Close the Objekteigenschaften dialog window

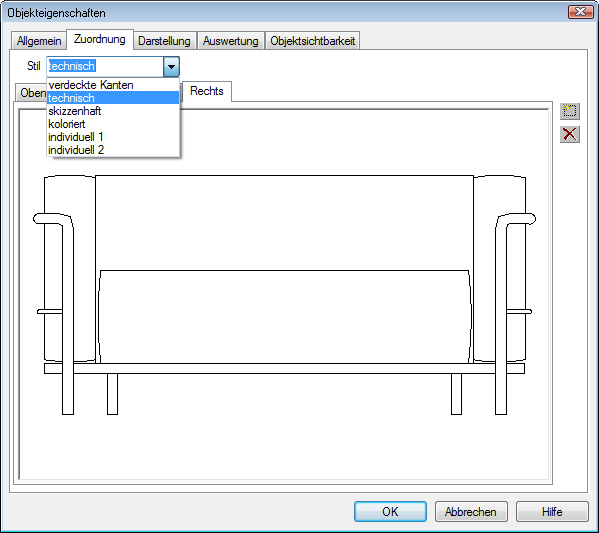pyautogui.click(x=580, y=12)
